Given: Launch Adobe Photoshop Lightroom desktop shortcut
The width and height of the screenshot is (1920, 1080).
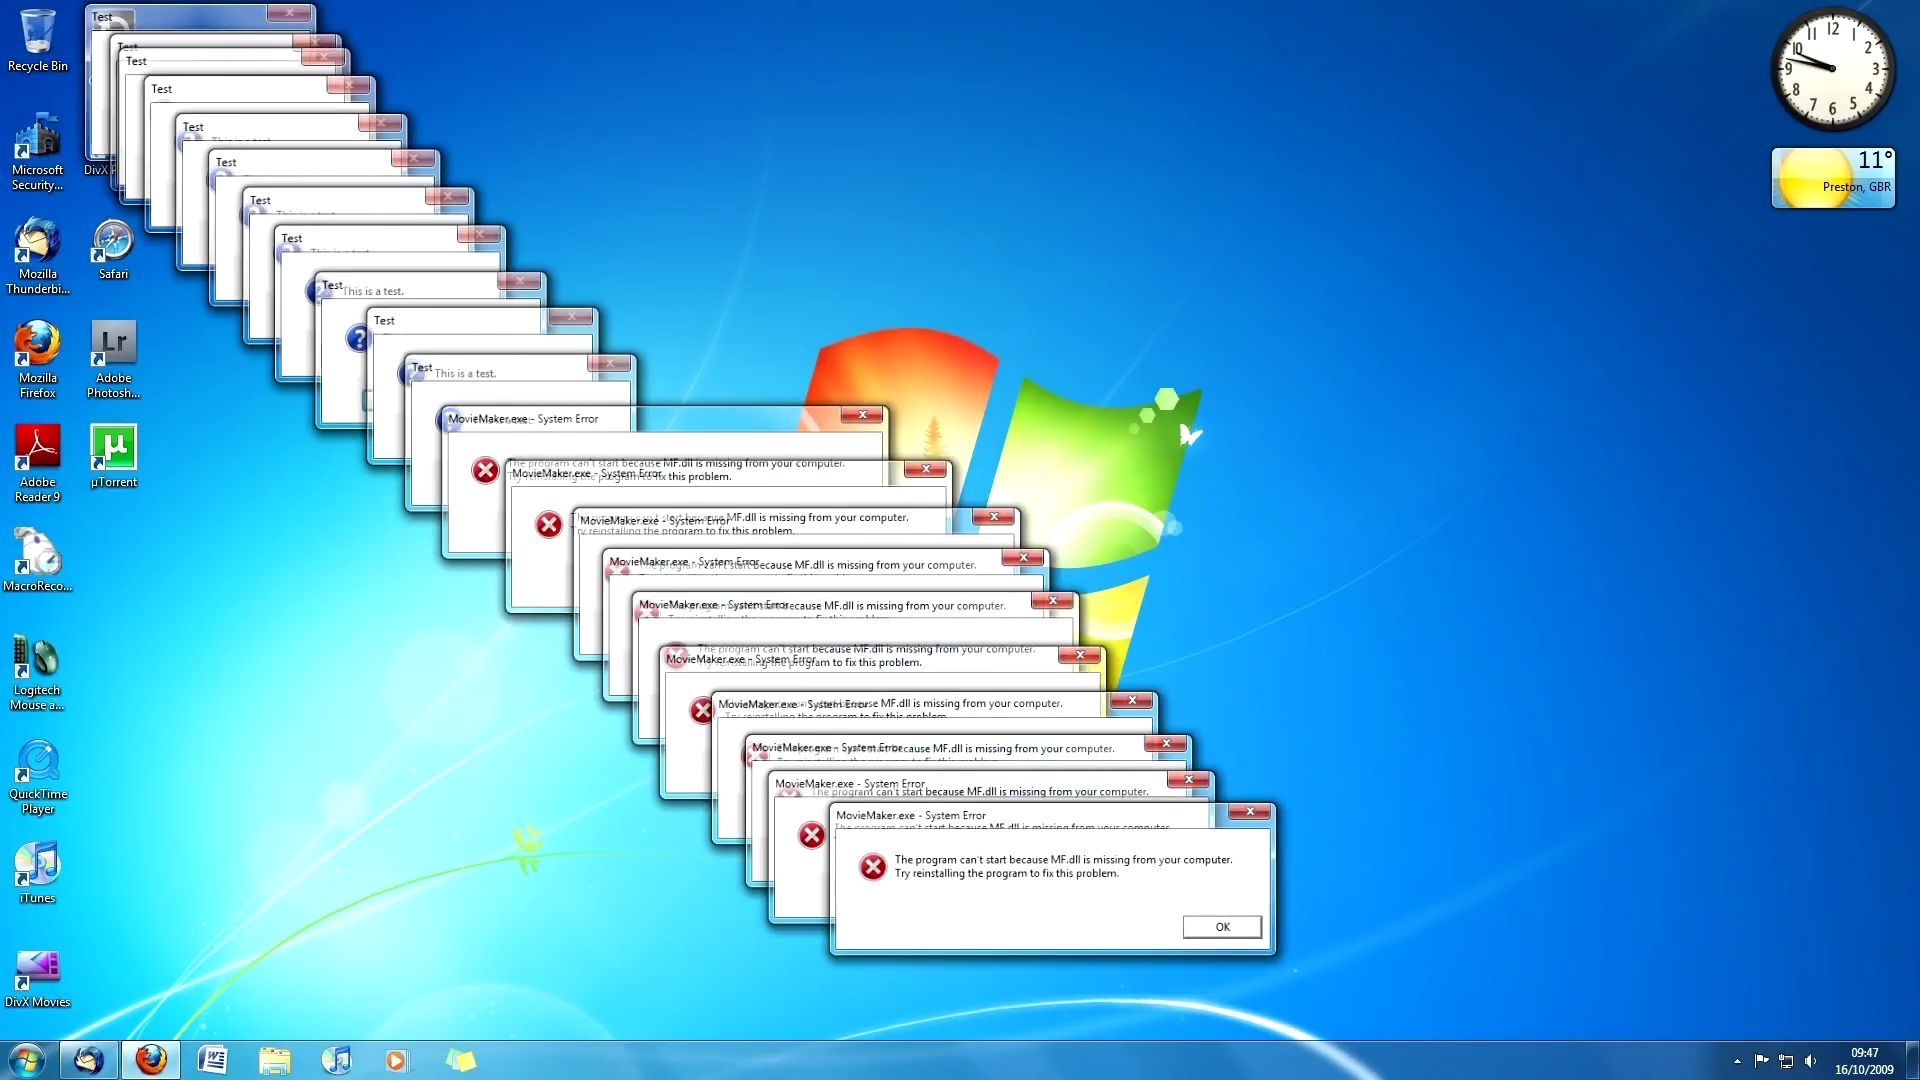Looking at the screenshot, I should coord(113,360).
